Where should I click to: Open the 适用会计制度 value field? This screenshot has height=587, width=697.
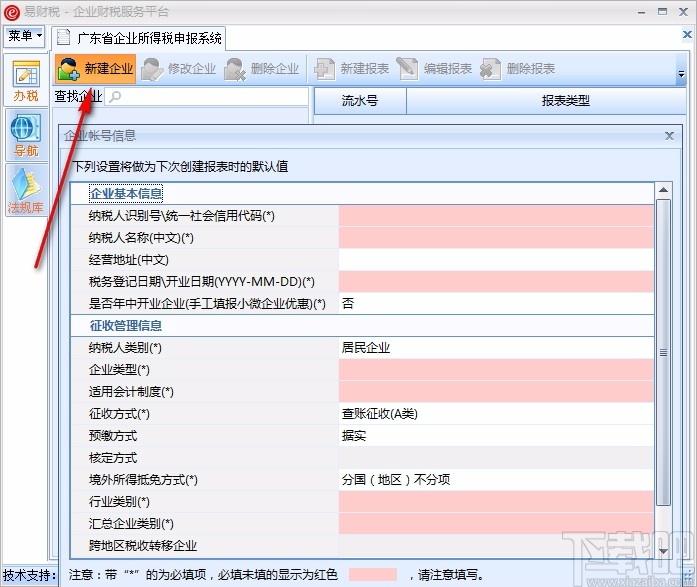496,391
